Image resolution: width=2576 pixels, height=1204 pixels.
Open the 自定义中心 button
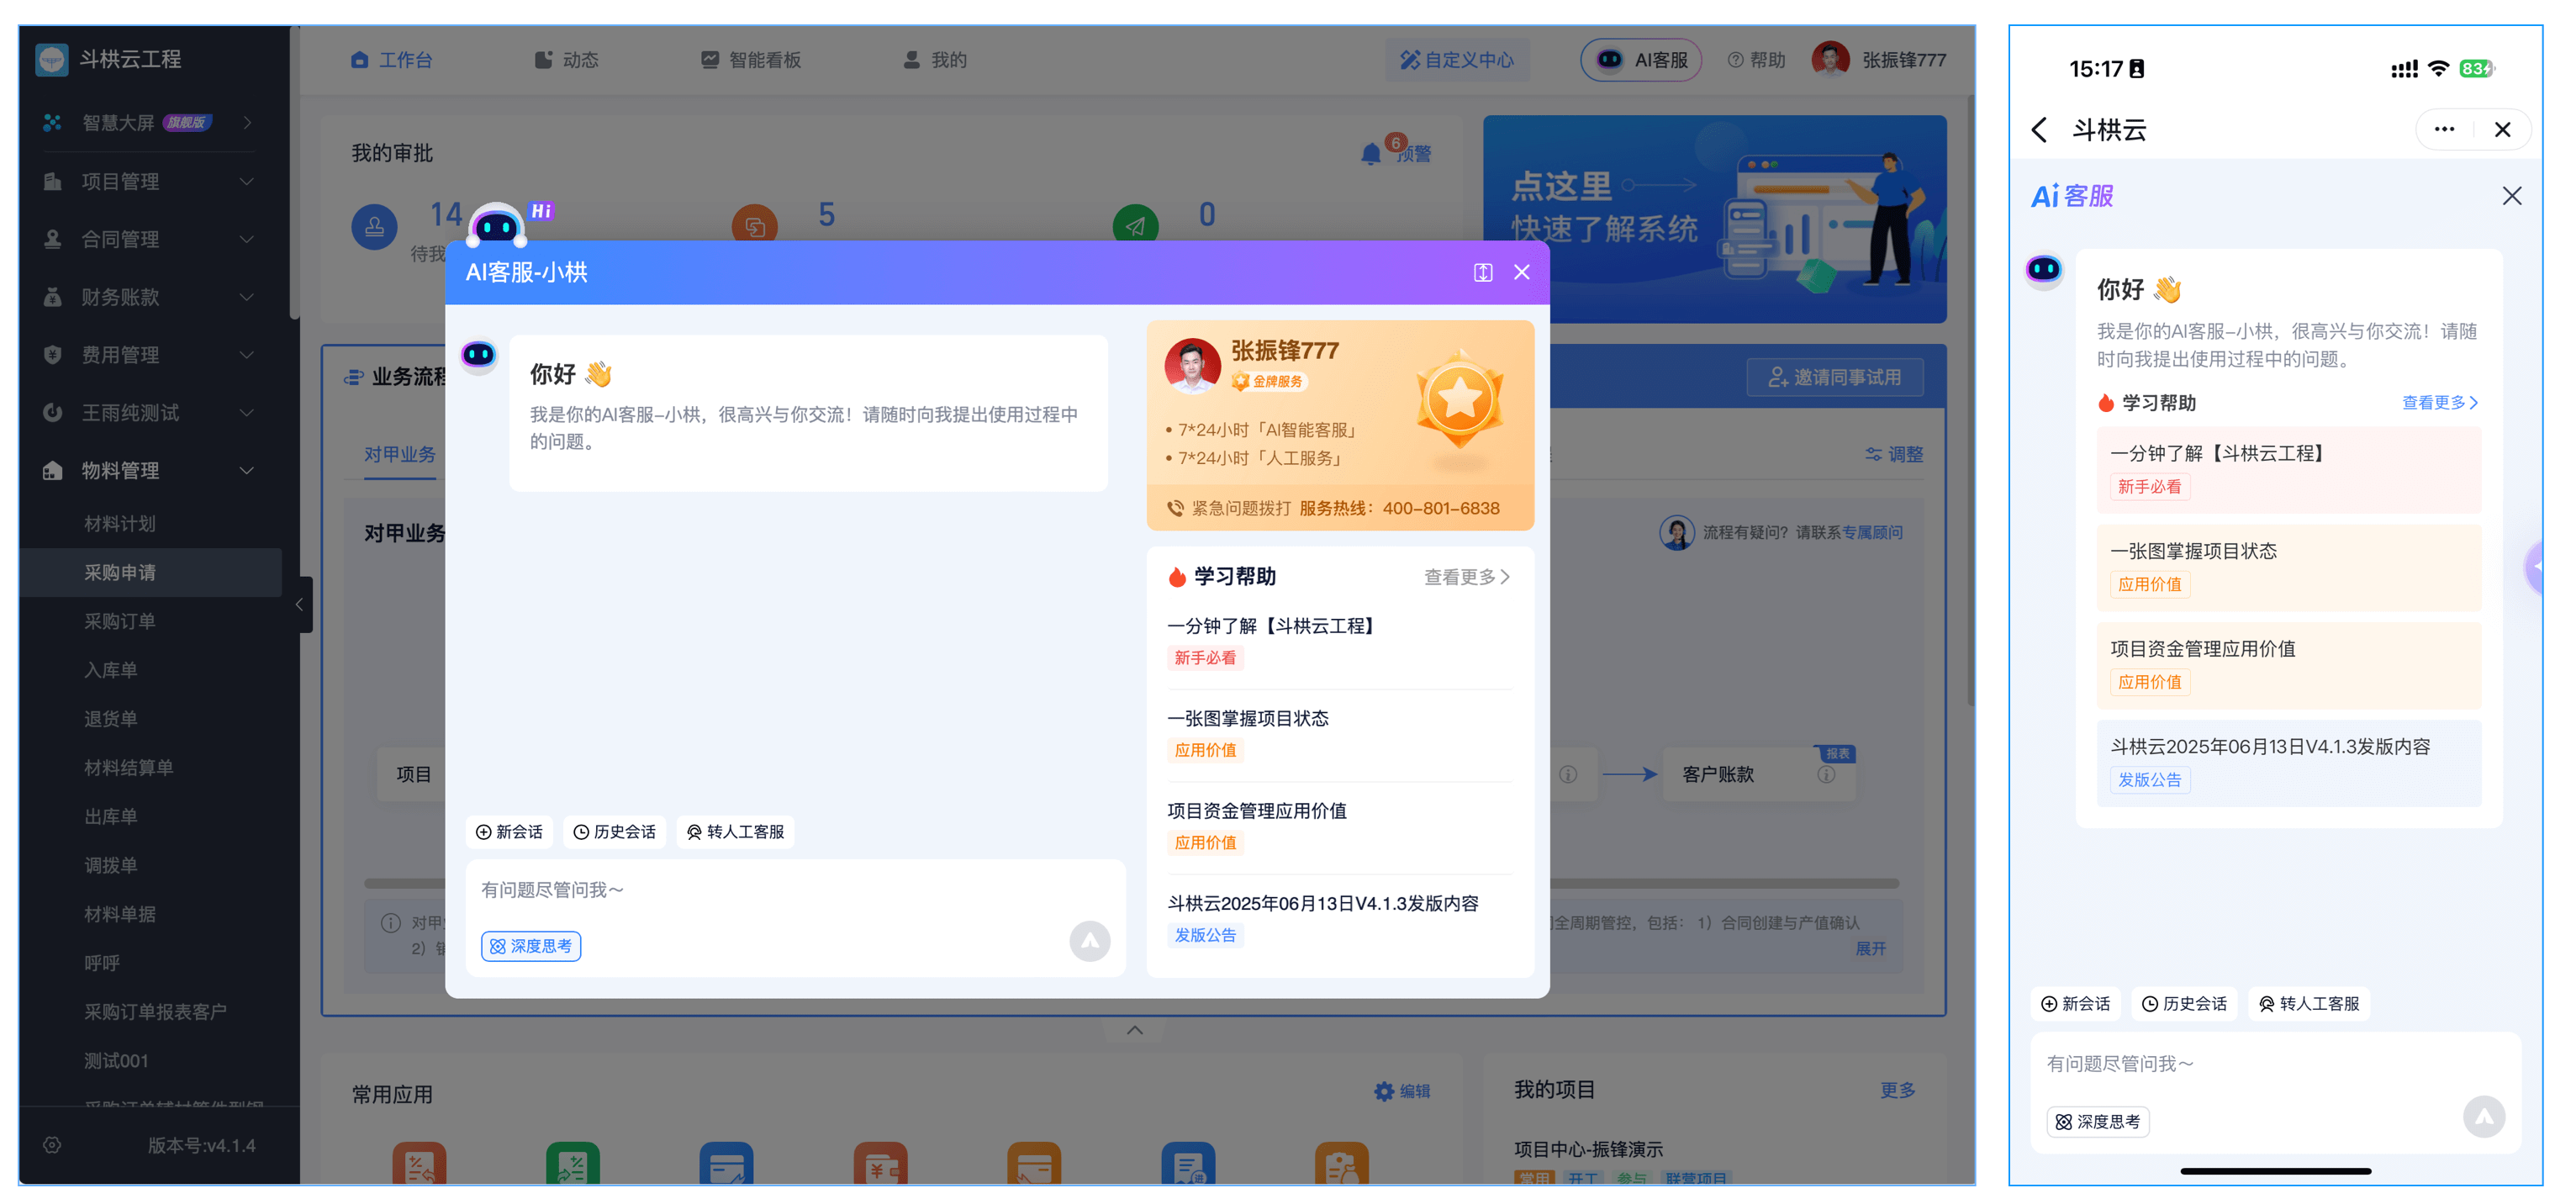[1457, 60]
